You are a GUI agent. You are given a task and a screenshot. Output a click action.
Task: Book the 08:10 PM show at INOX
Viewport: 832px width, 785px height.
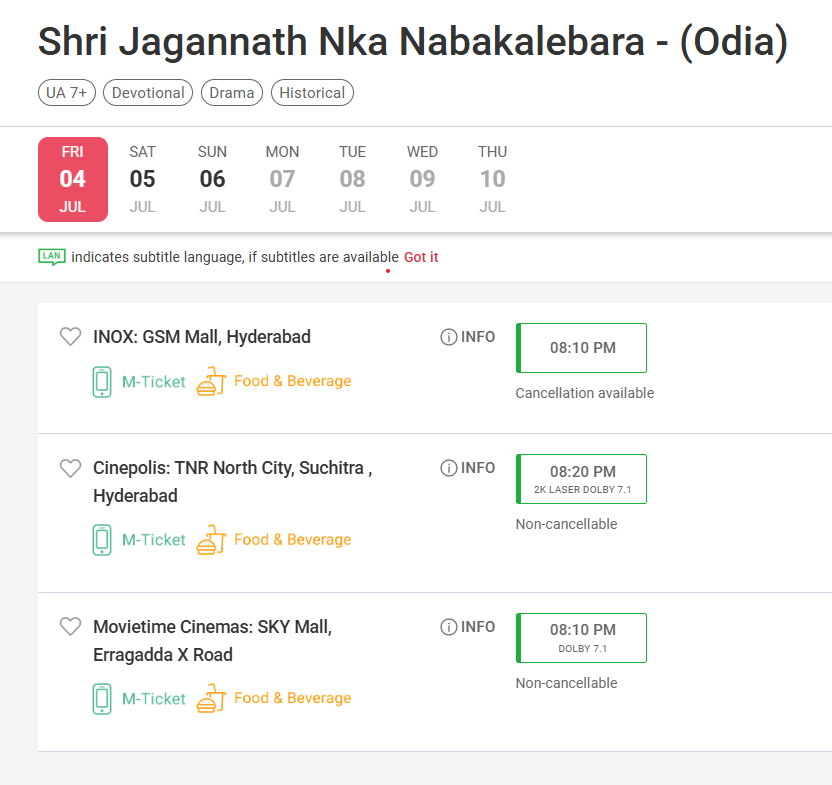(582, 348)
